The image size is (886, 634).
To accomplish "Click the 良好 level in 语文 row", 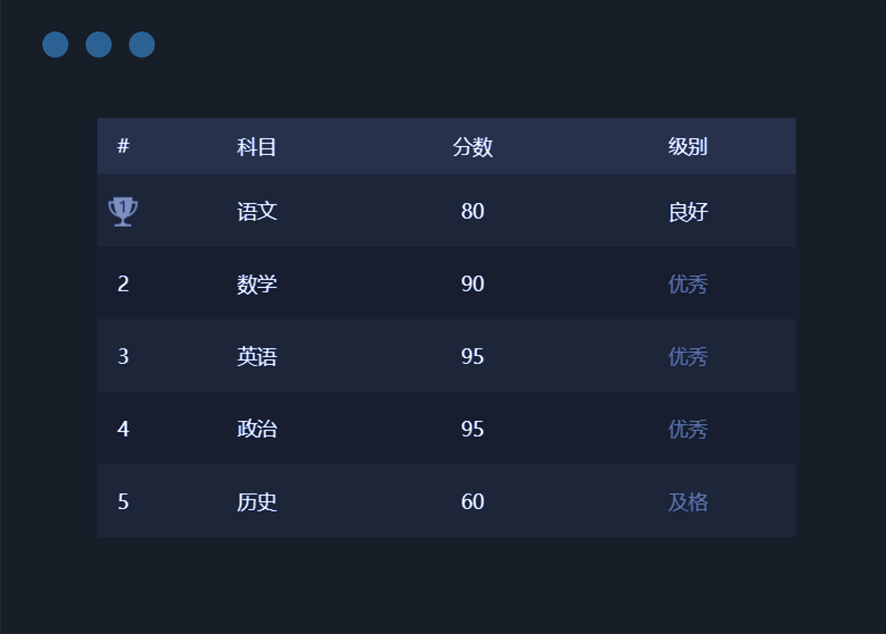I will [x=687, y=211].
